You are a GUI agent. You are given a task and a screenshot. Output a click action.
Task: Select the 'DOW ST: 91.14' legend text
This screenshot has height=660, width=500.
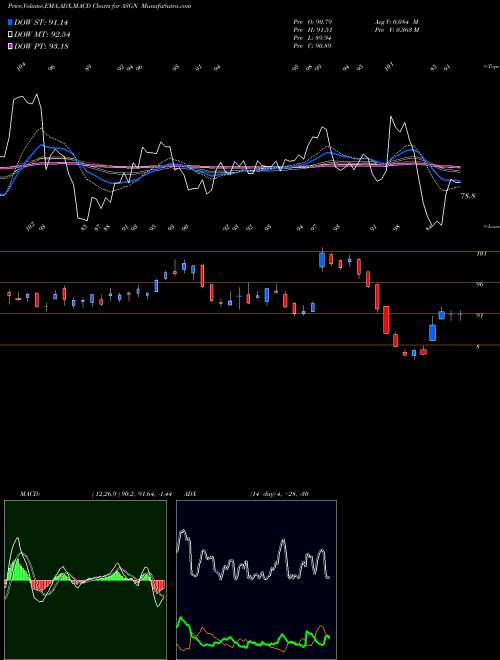click(x=41, y=22)
